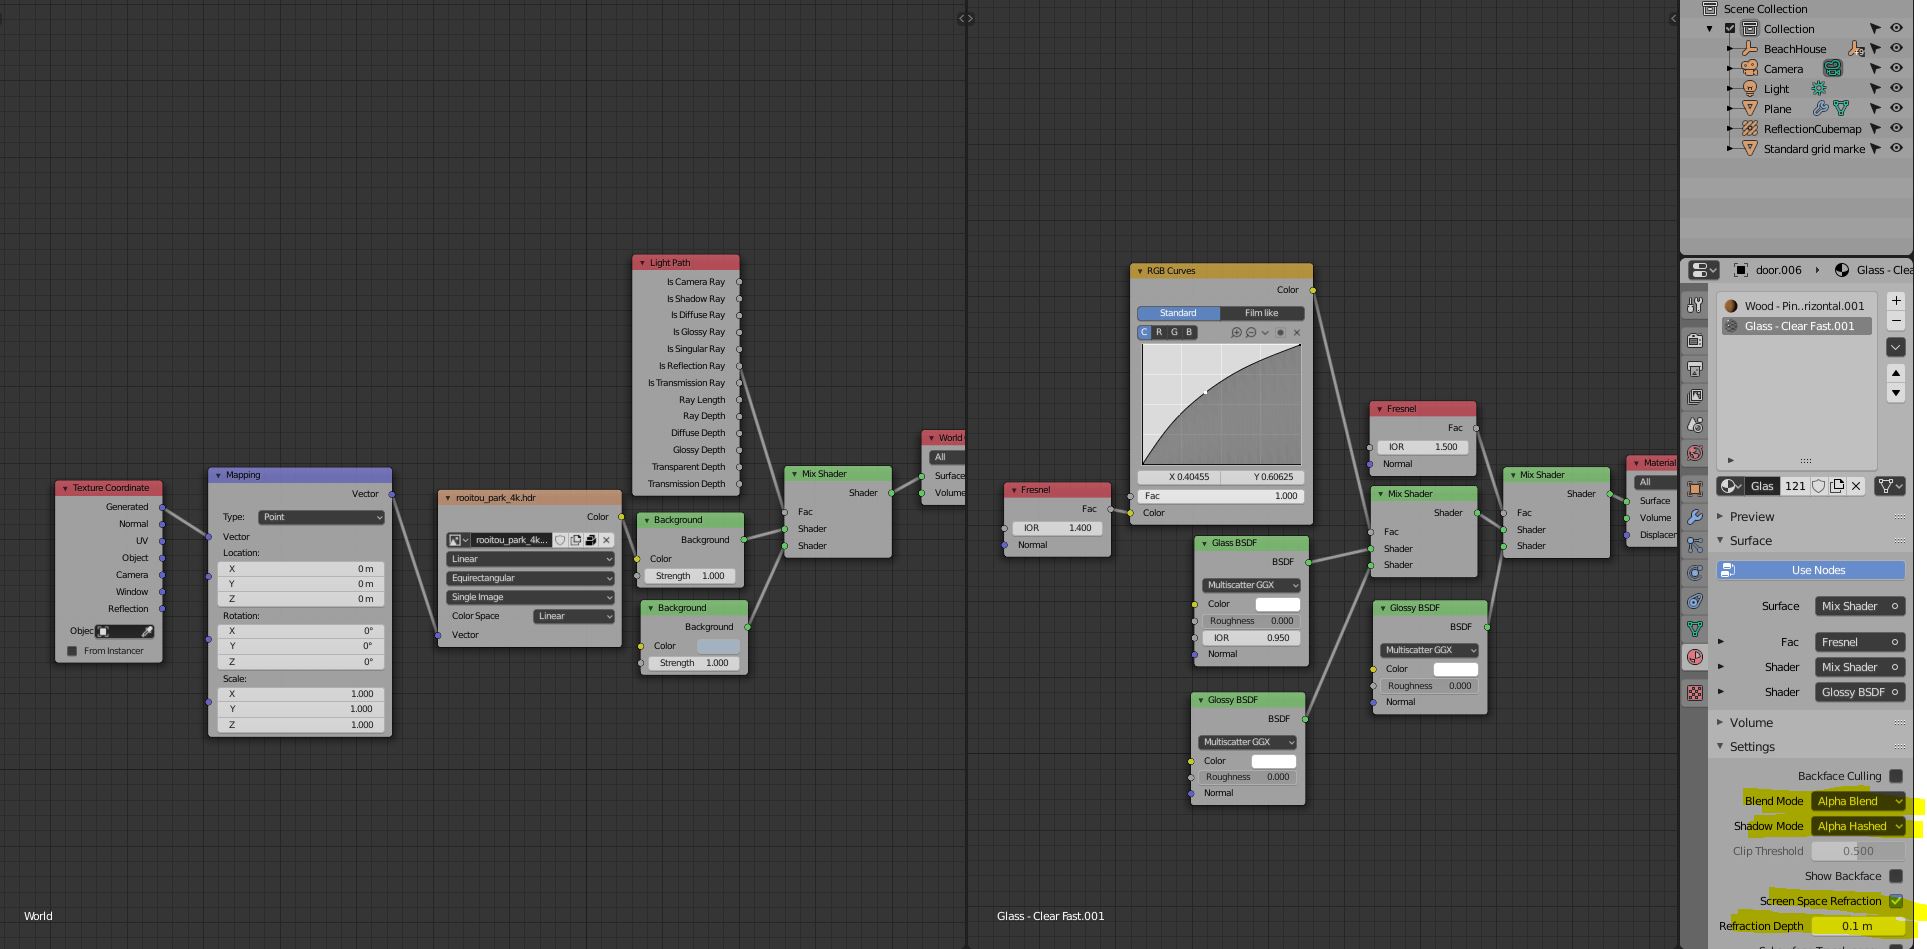Open the Render properties tab icon

pyautogui.click(x=1695, y=341)
